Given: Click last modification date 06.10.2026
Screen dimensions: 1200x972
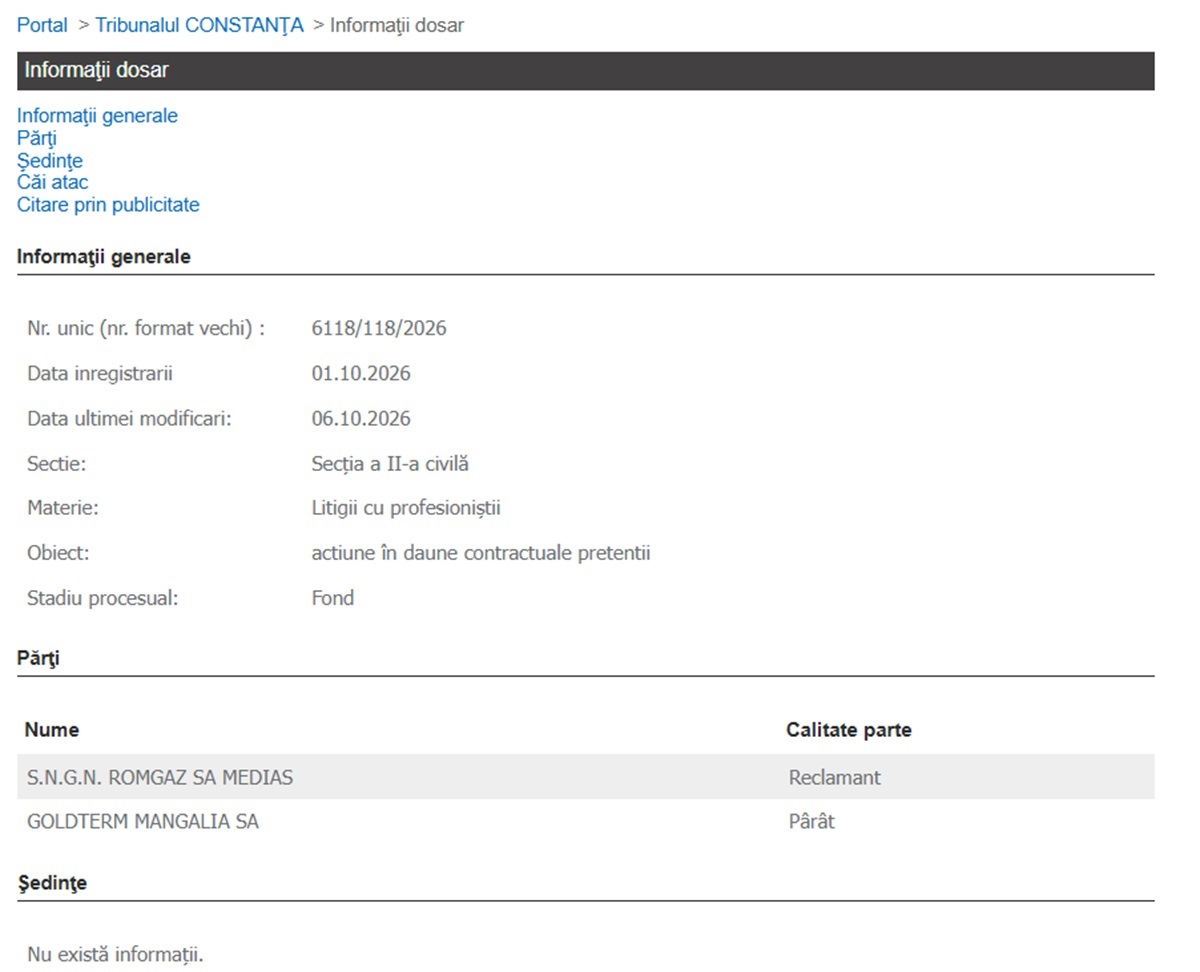Looking at the screenshot, I should [x=361, y=419].
